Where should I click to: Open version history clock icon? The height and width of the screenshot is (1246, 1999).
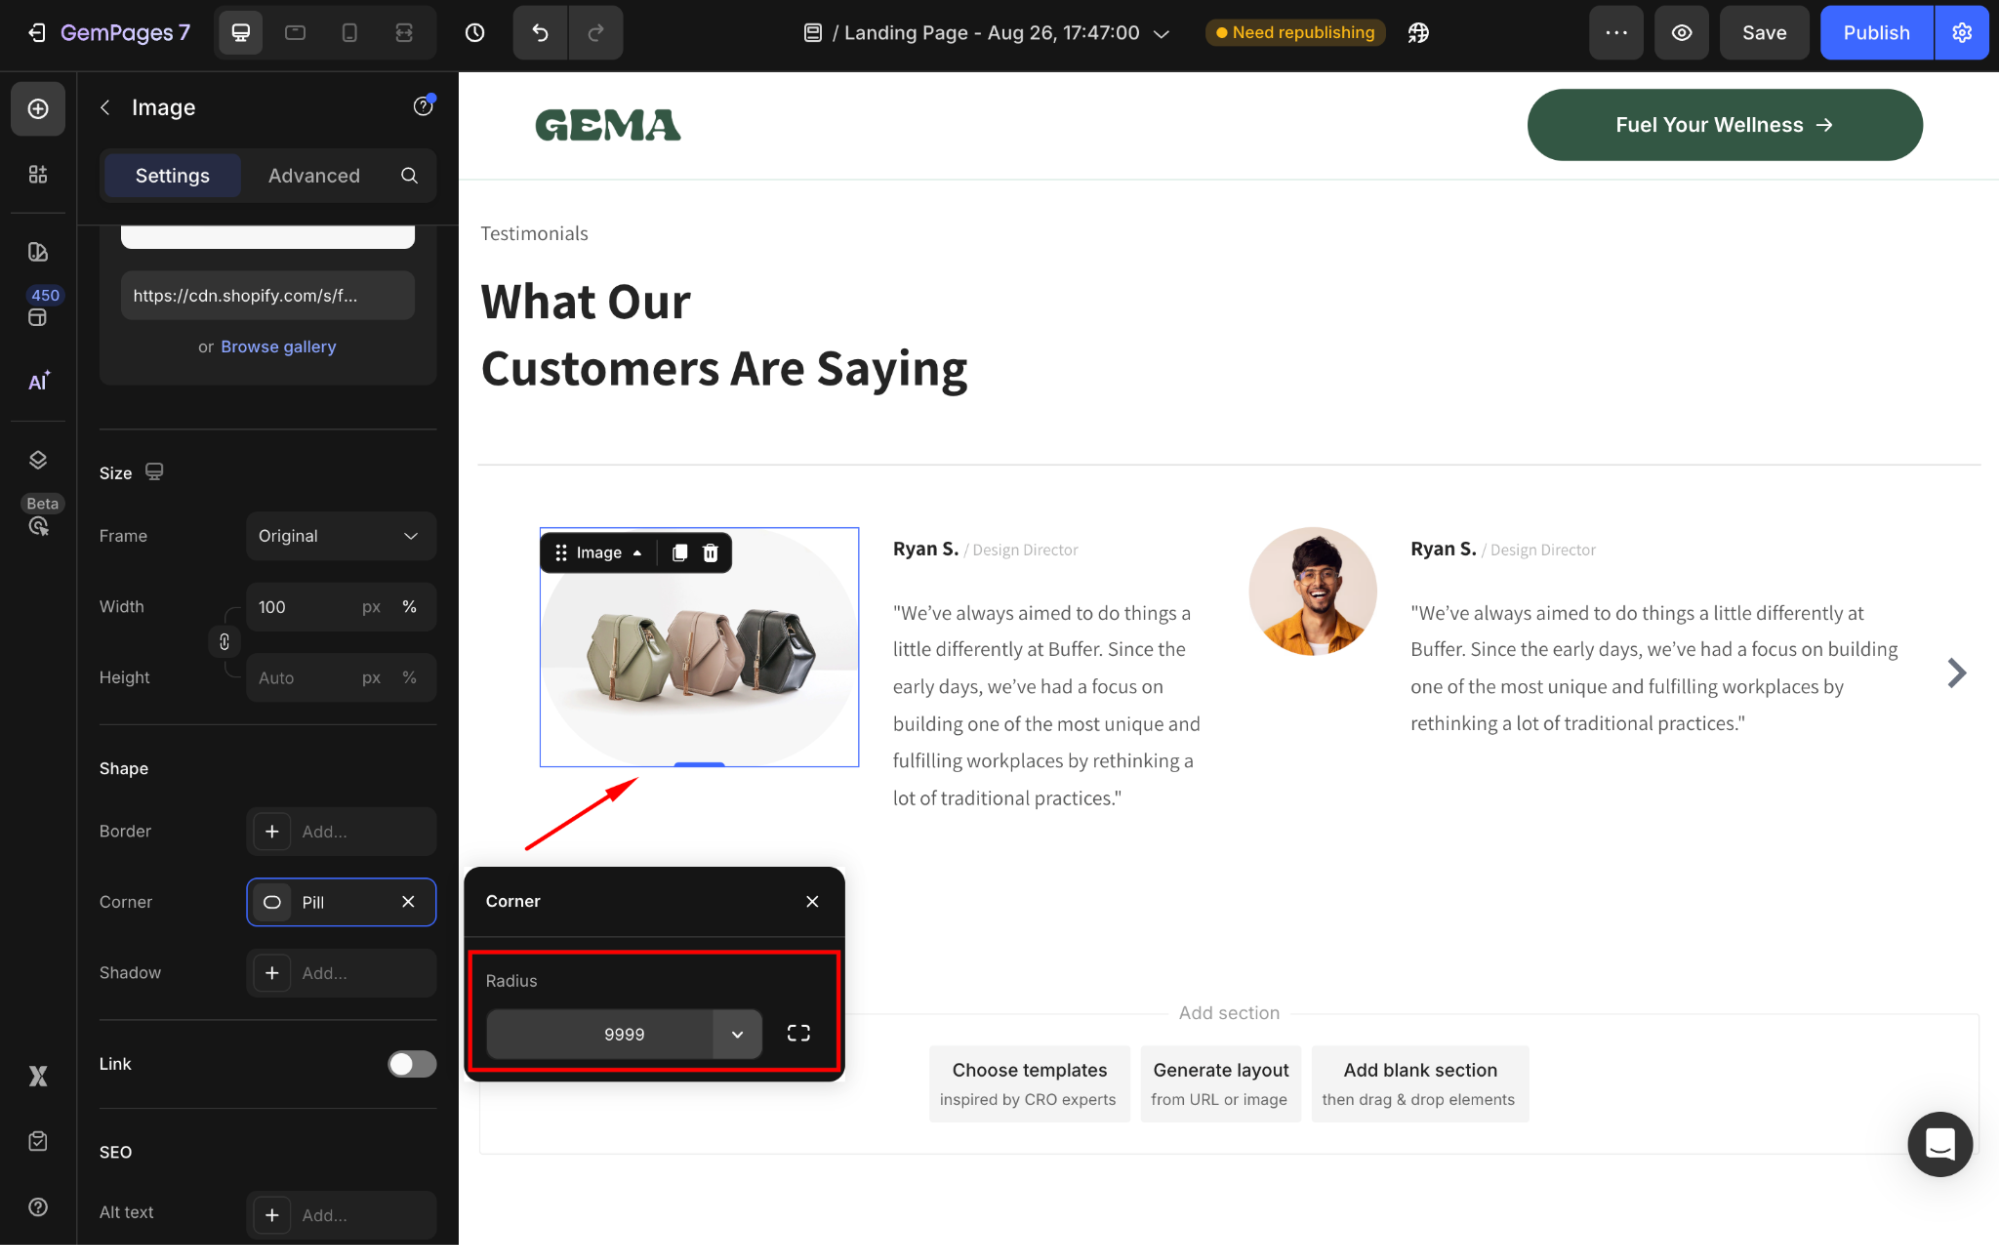(x=475, y=33)
